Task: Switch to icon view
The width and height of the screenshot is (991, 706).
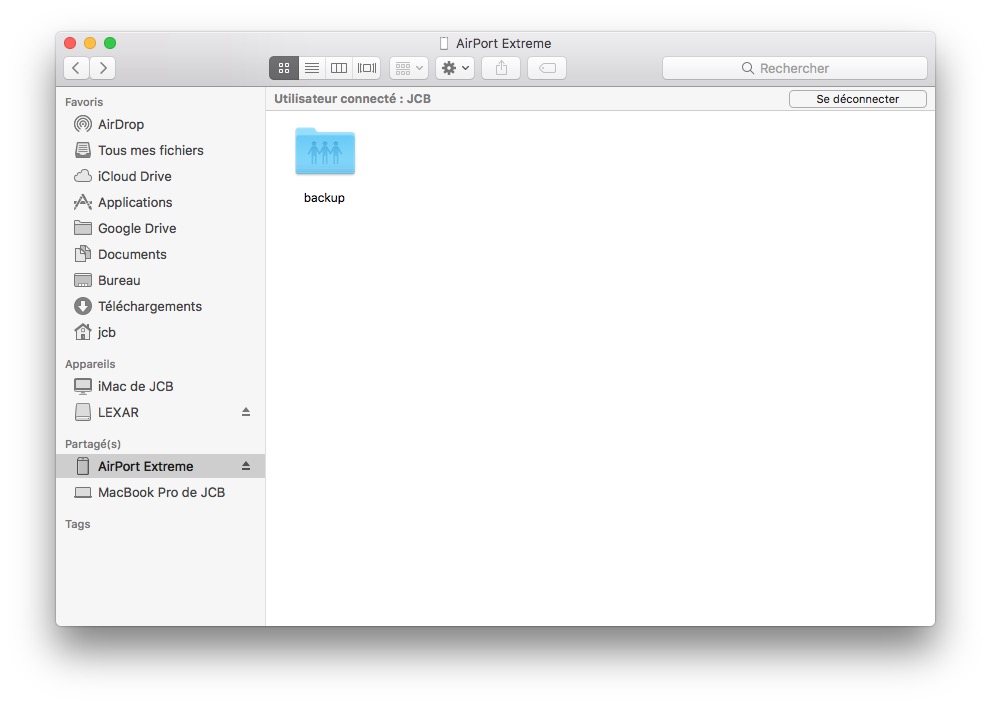Action: pyautogui.click(x=284, y=68)
